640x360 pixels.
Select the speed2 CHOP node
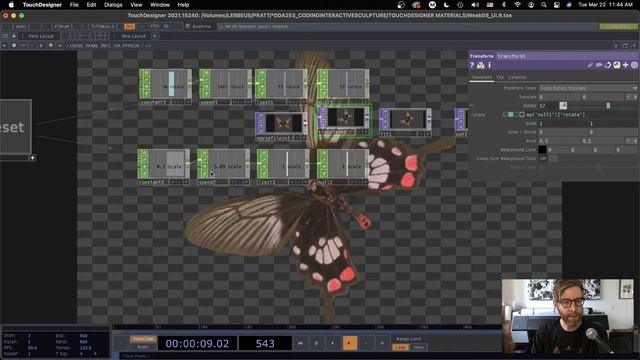[x=224, y=167]
